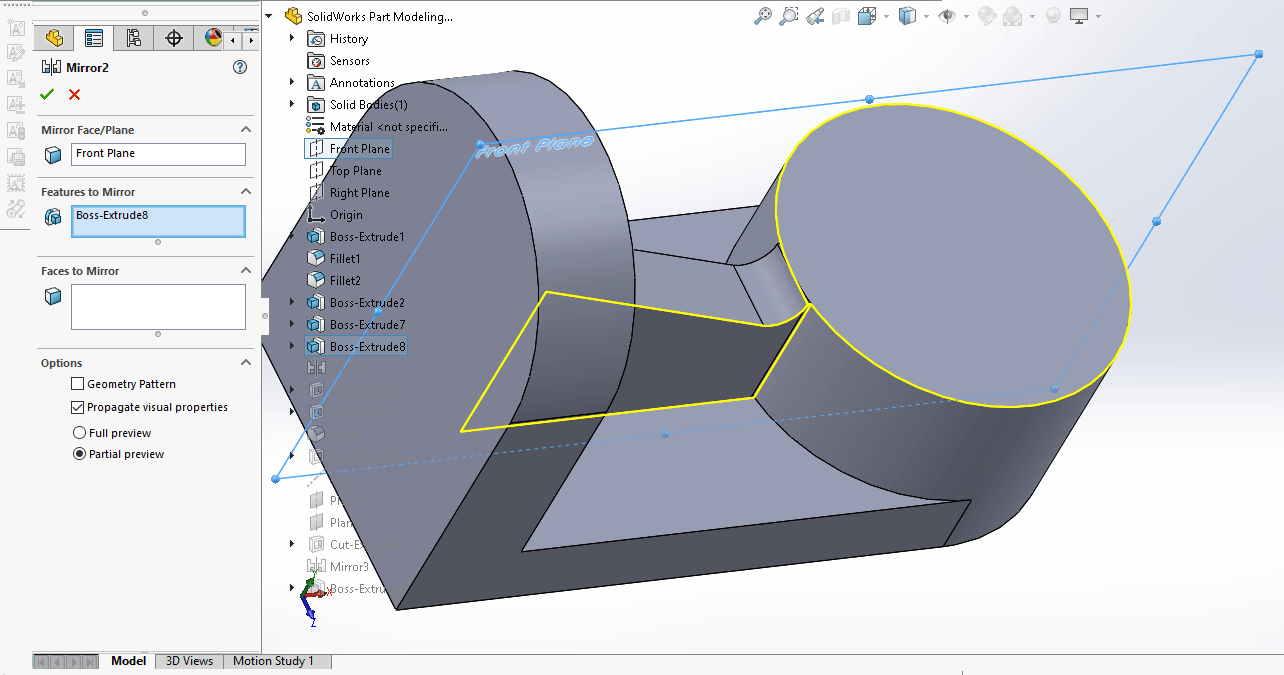Select Right Plane in the feature tree

[x=359, y=193]
